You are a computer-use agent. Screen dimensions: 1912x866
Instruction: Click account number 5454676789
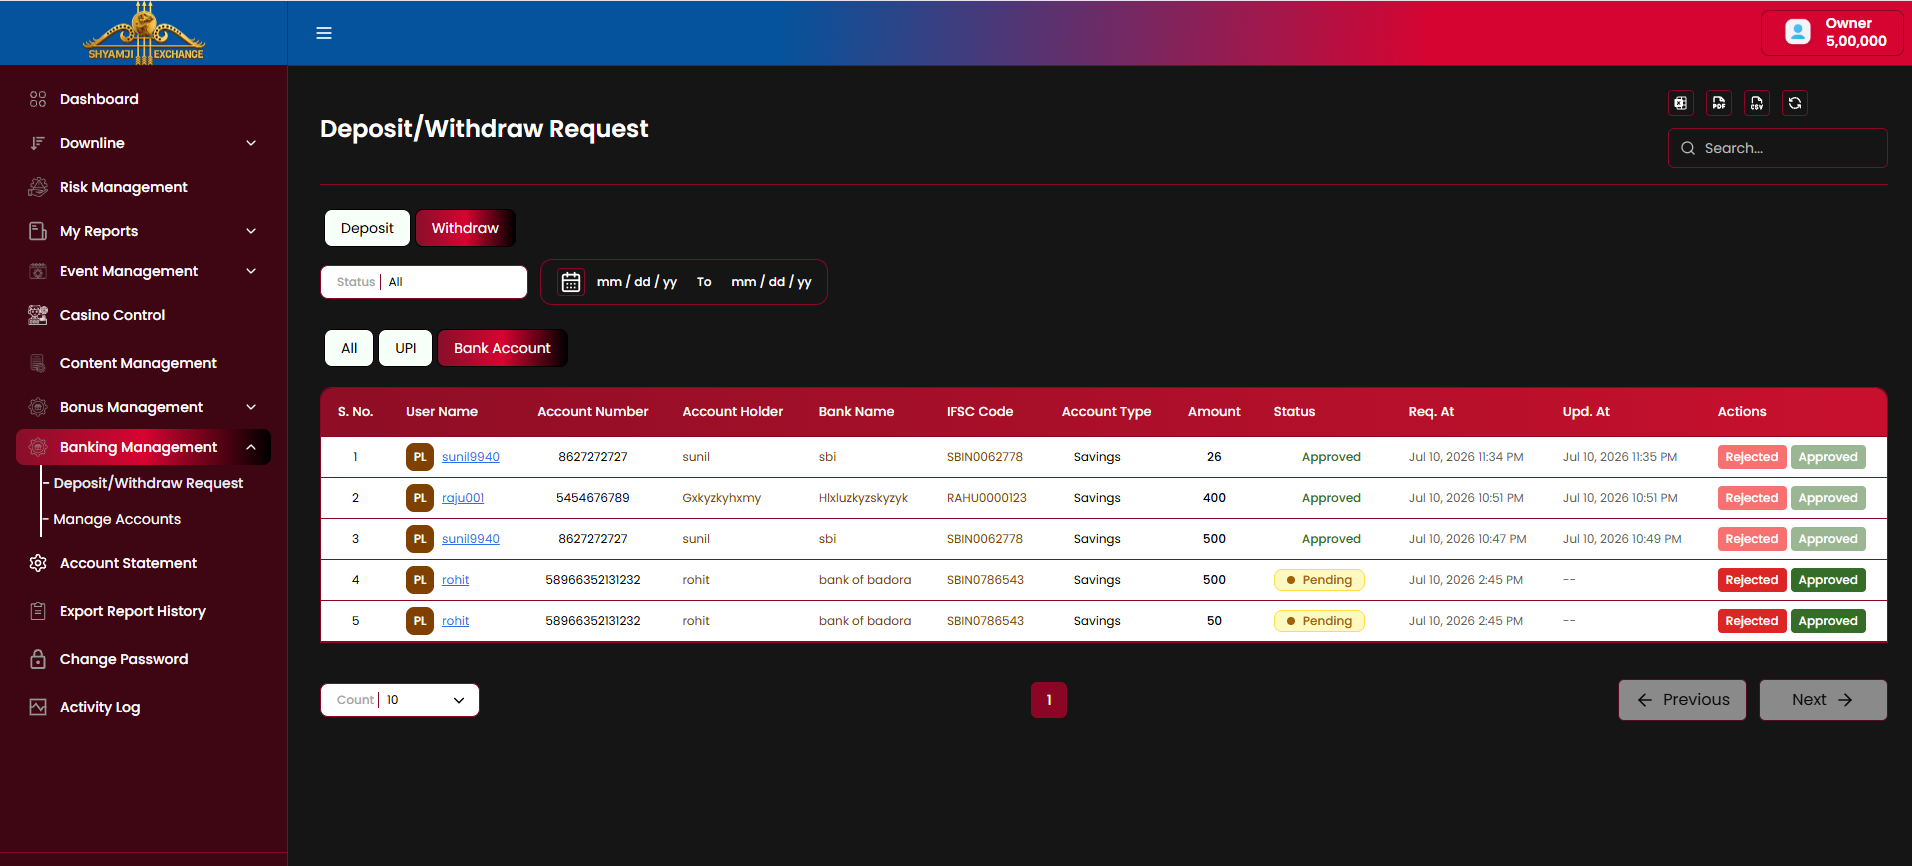(x=593, y=498)
